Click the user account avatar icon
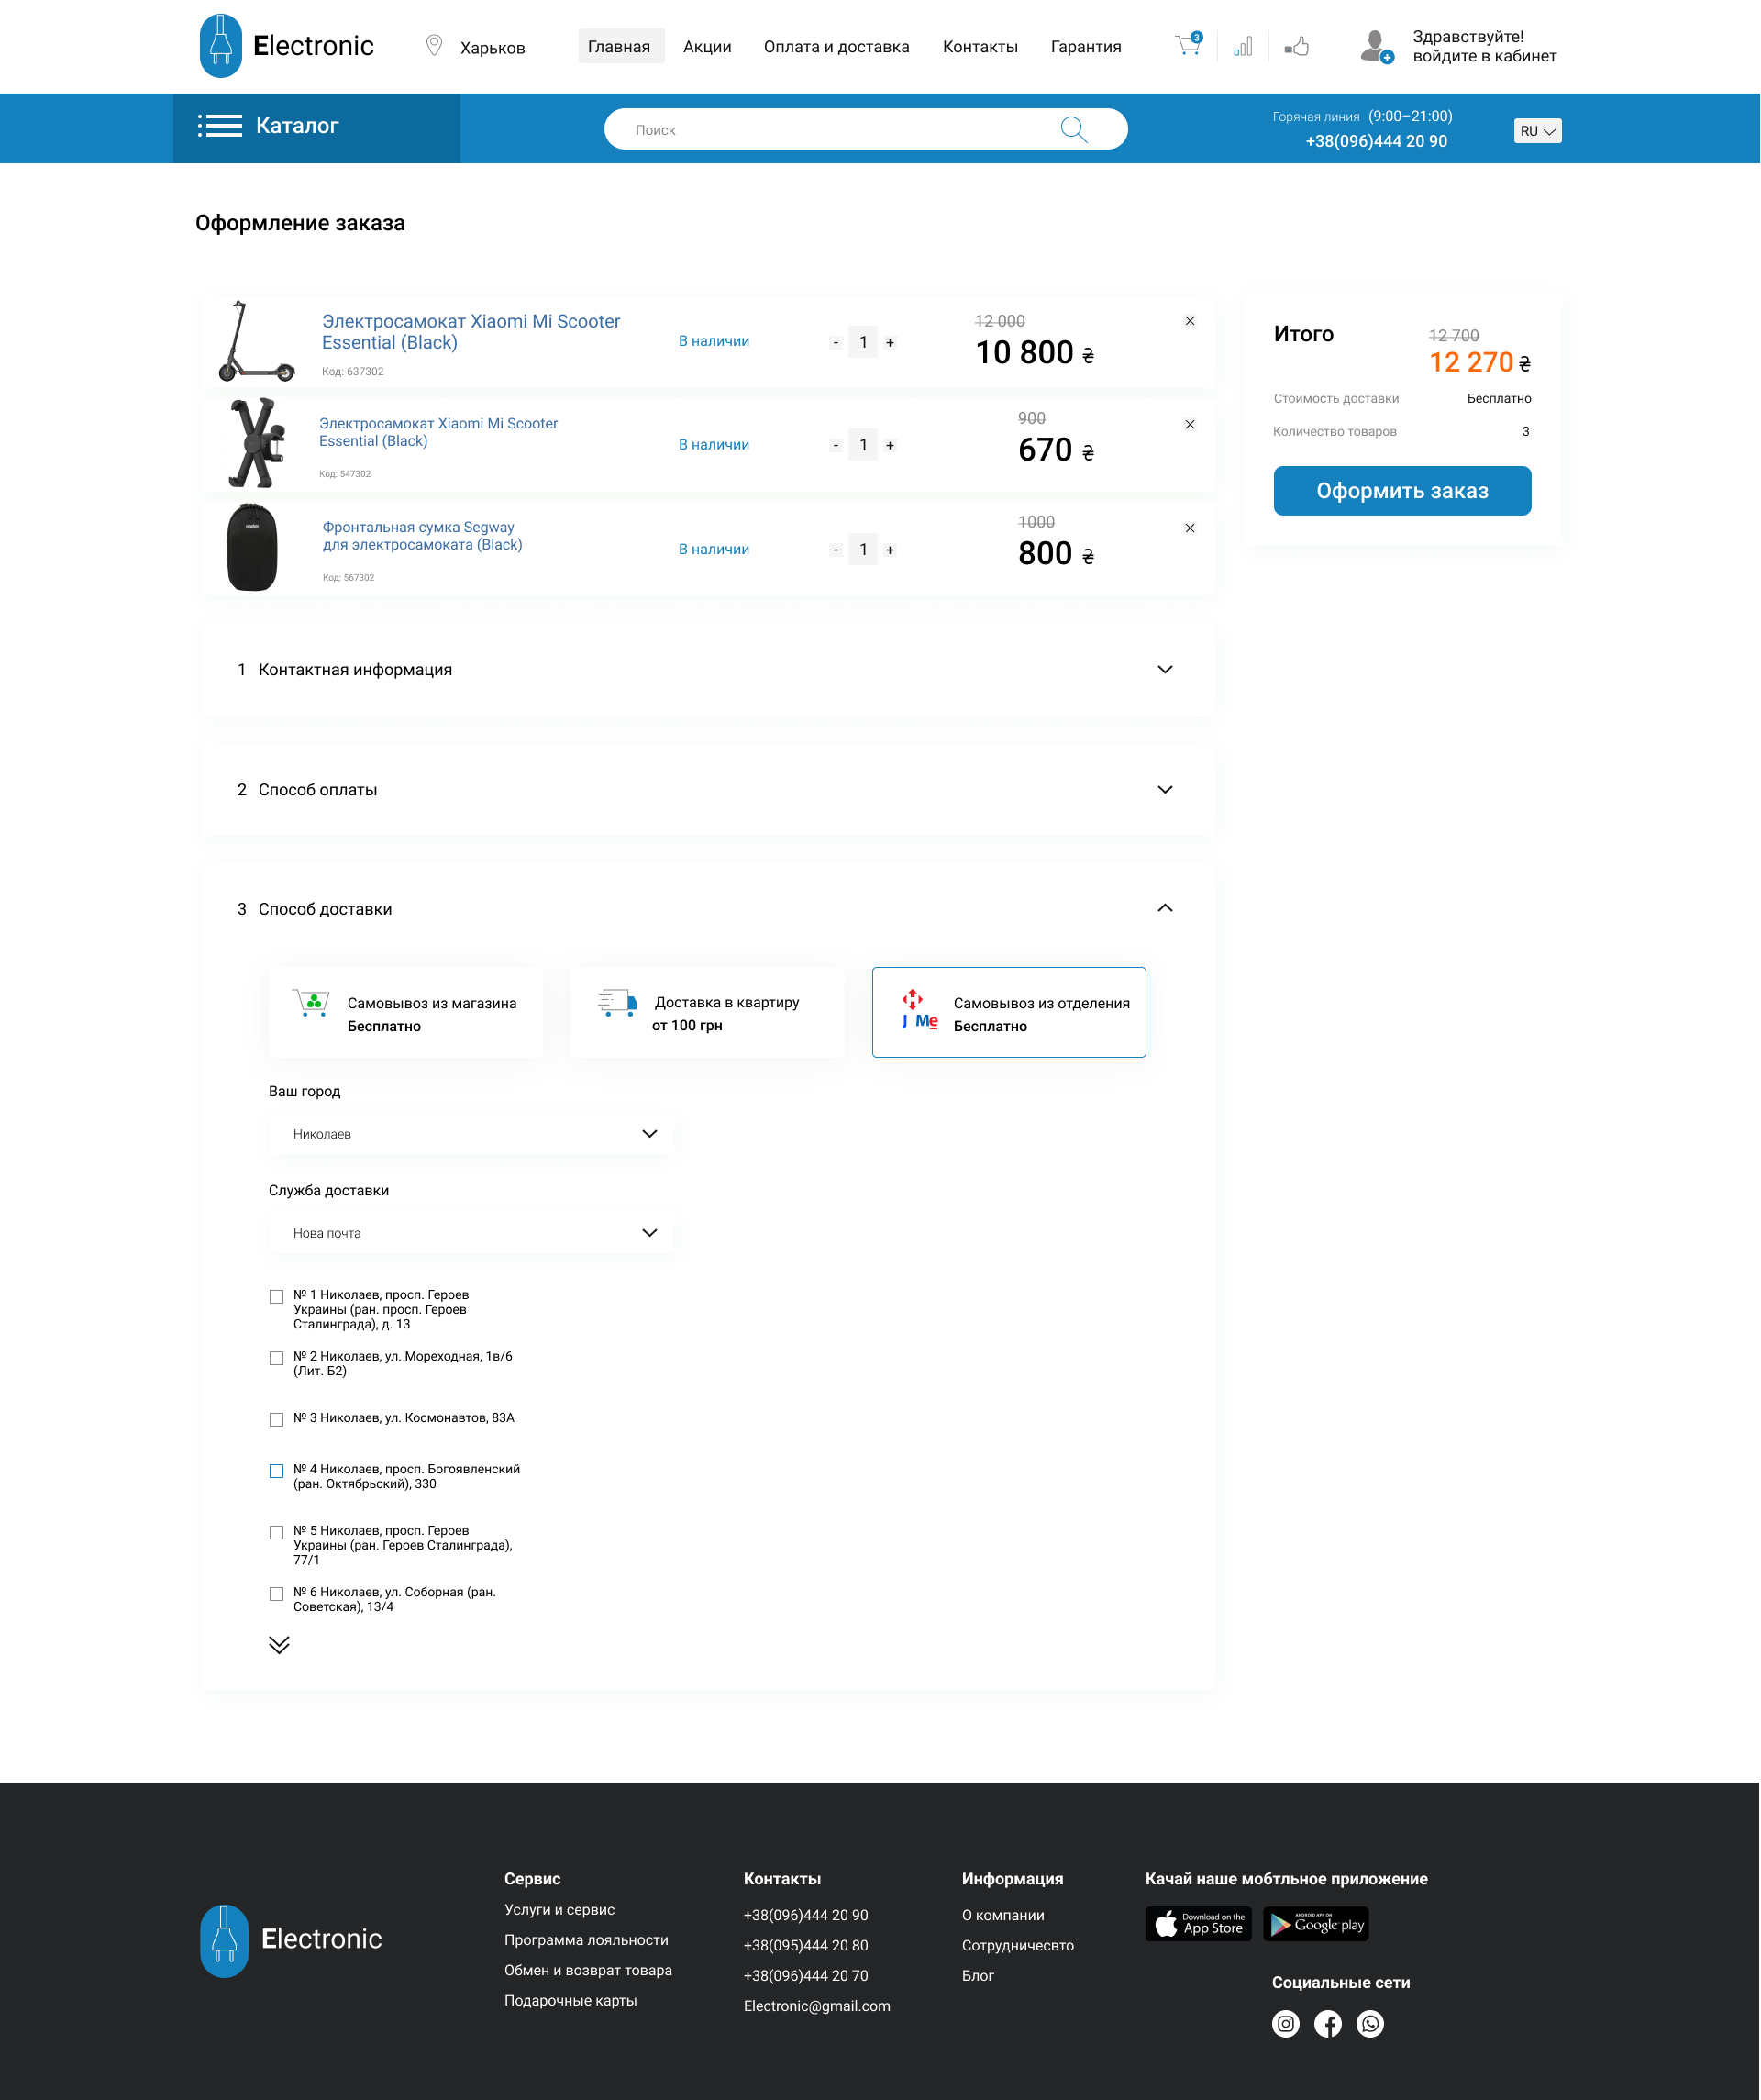Image resolution: width=1761 pixels, height=2100 pixels. tap(1377, 46)
